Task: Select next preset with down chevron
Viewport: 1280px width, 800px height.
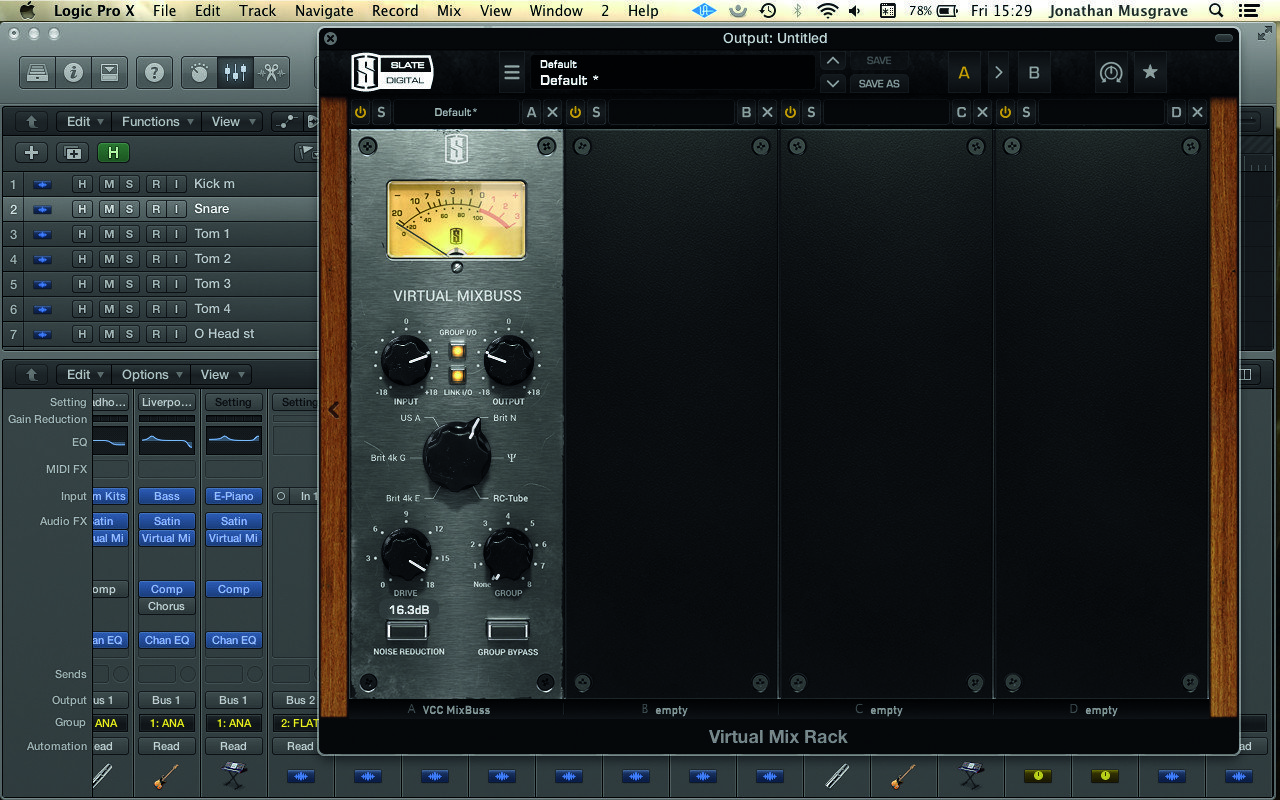Action: pyautogui.click(x=833, y=83)
